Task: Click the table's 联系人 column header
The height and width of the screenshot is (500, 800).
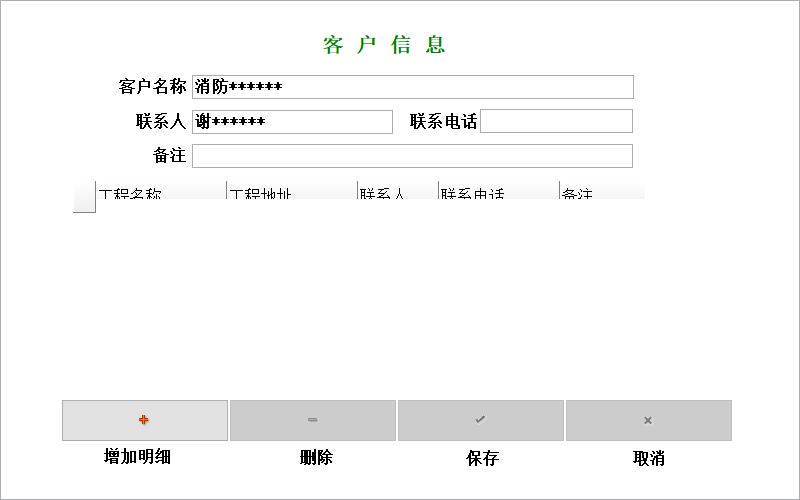Action: tap(398, 190)
